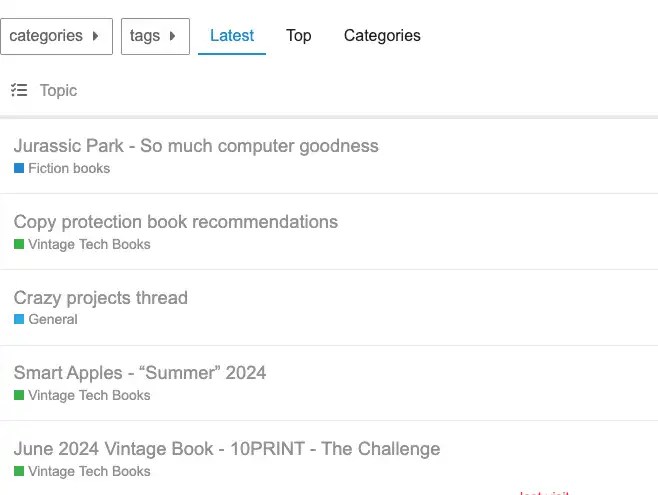Viewport: 658px width, 495px height.
Task: Click Vintage Tech Books under June 2024 topic
Action: click(89, 471)
